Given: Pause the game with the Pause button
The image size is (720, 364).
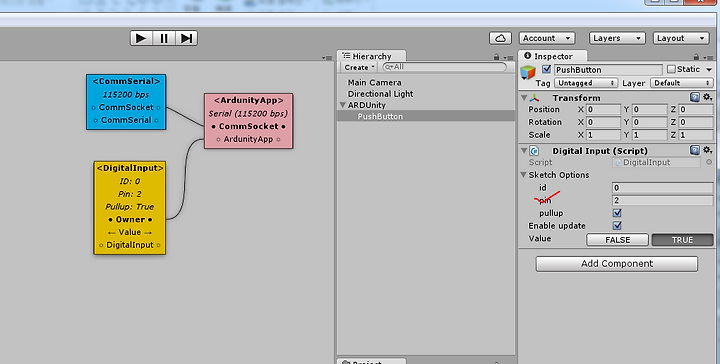Looking at the screenshot, I should (x=164, y=38).
